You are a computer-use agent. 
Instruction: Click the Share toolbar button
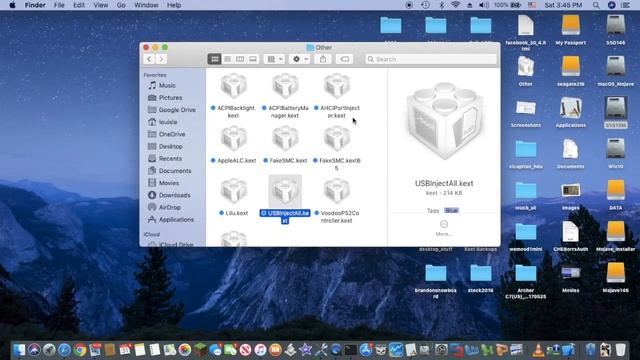pyautogui.click(x=323, y=59)
